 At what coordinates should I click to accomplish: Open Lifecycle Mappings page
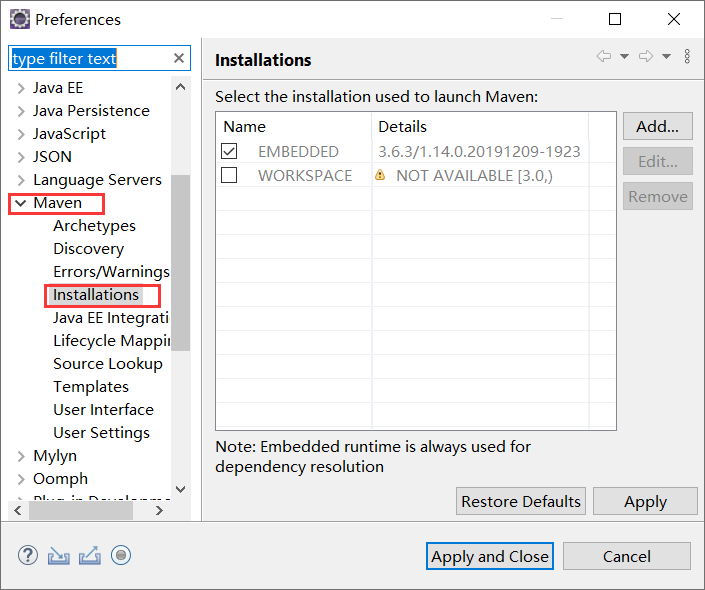click(x=112, y=340)
